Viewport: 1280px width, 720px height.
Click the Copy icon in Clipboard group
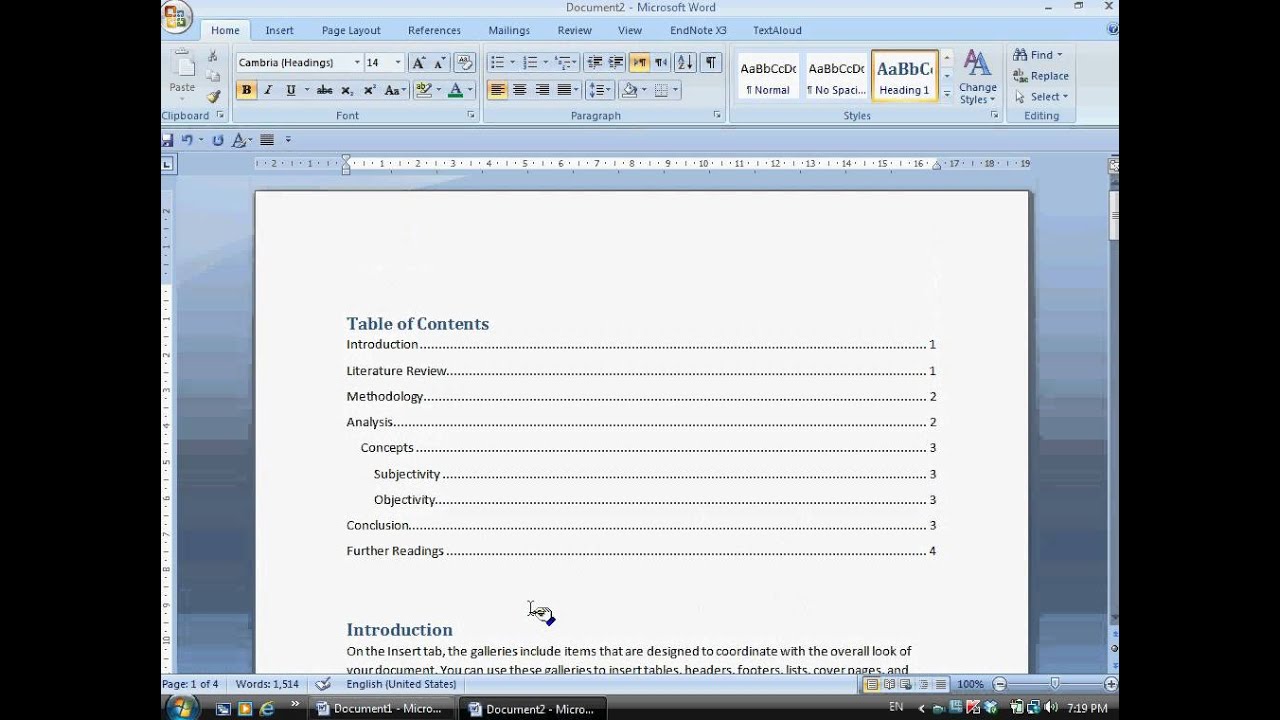pos(213,76)
